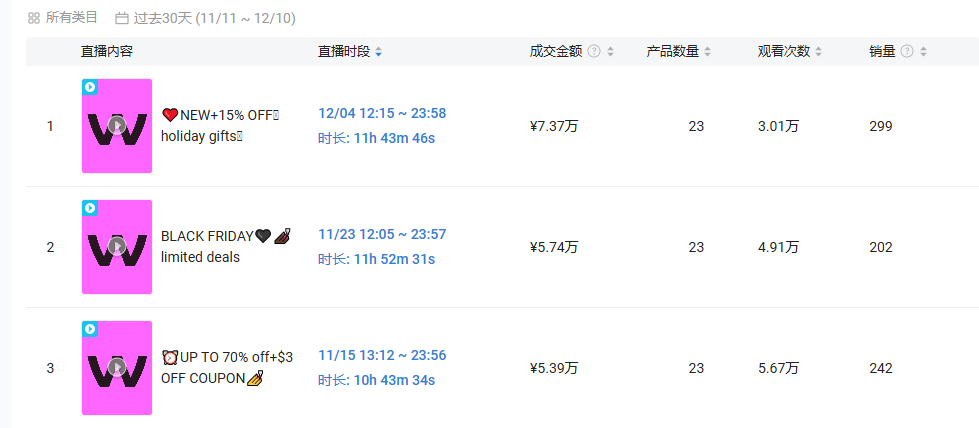
Task: Click the live badge on the first thumbnail
Action: click(90, 87)
